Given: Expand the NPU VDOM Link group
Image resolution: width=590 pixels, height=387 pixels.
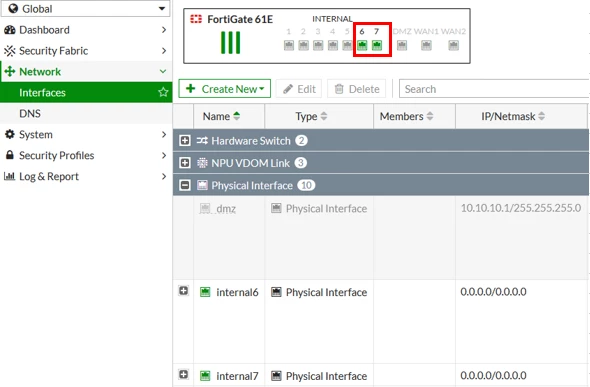Looking at the screenshot, I should coord(185,163).
